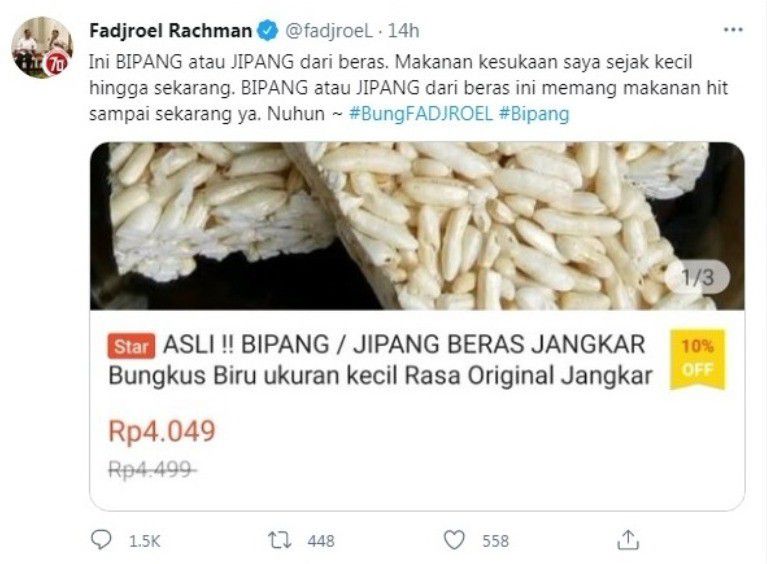Click the red Star seller badge
The image size is (767, 564).
pyautogui.click(x=131, y=346)
